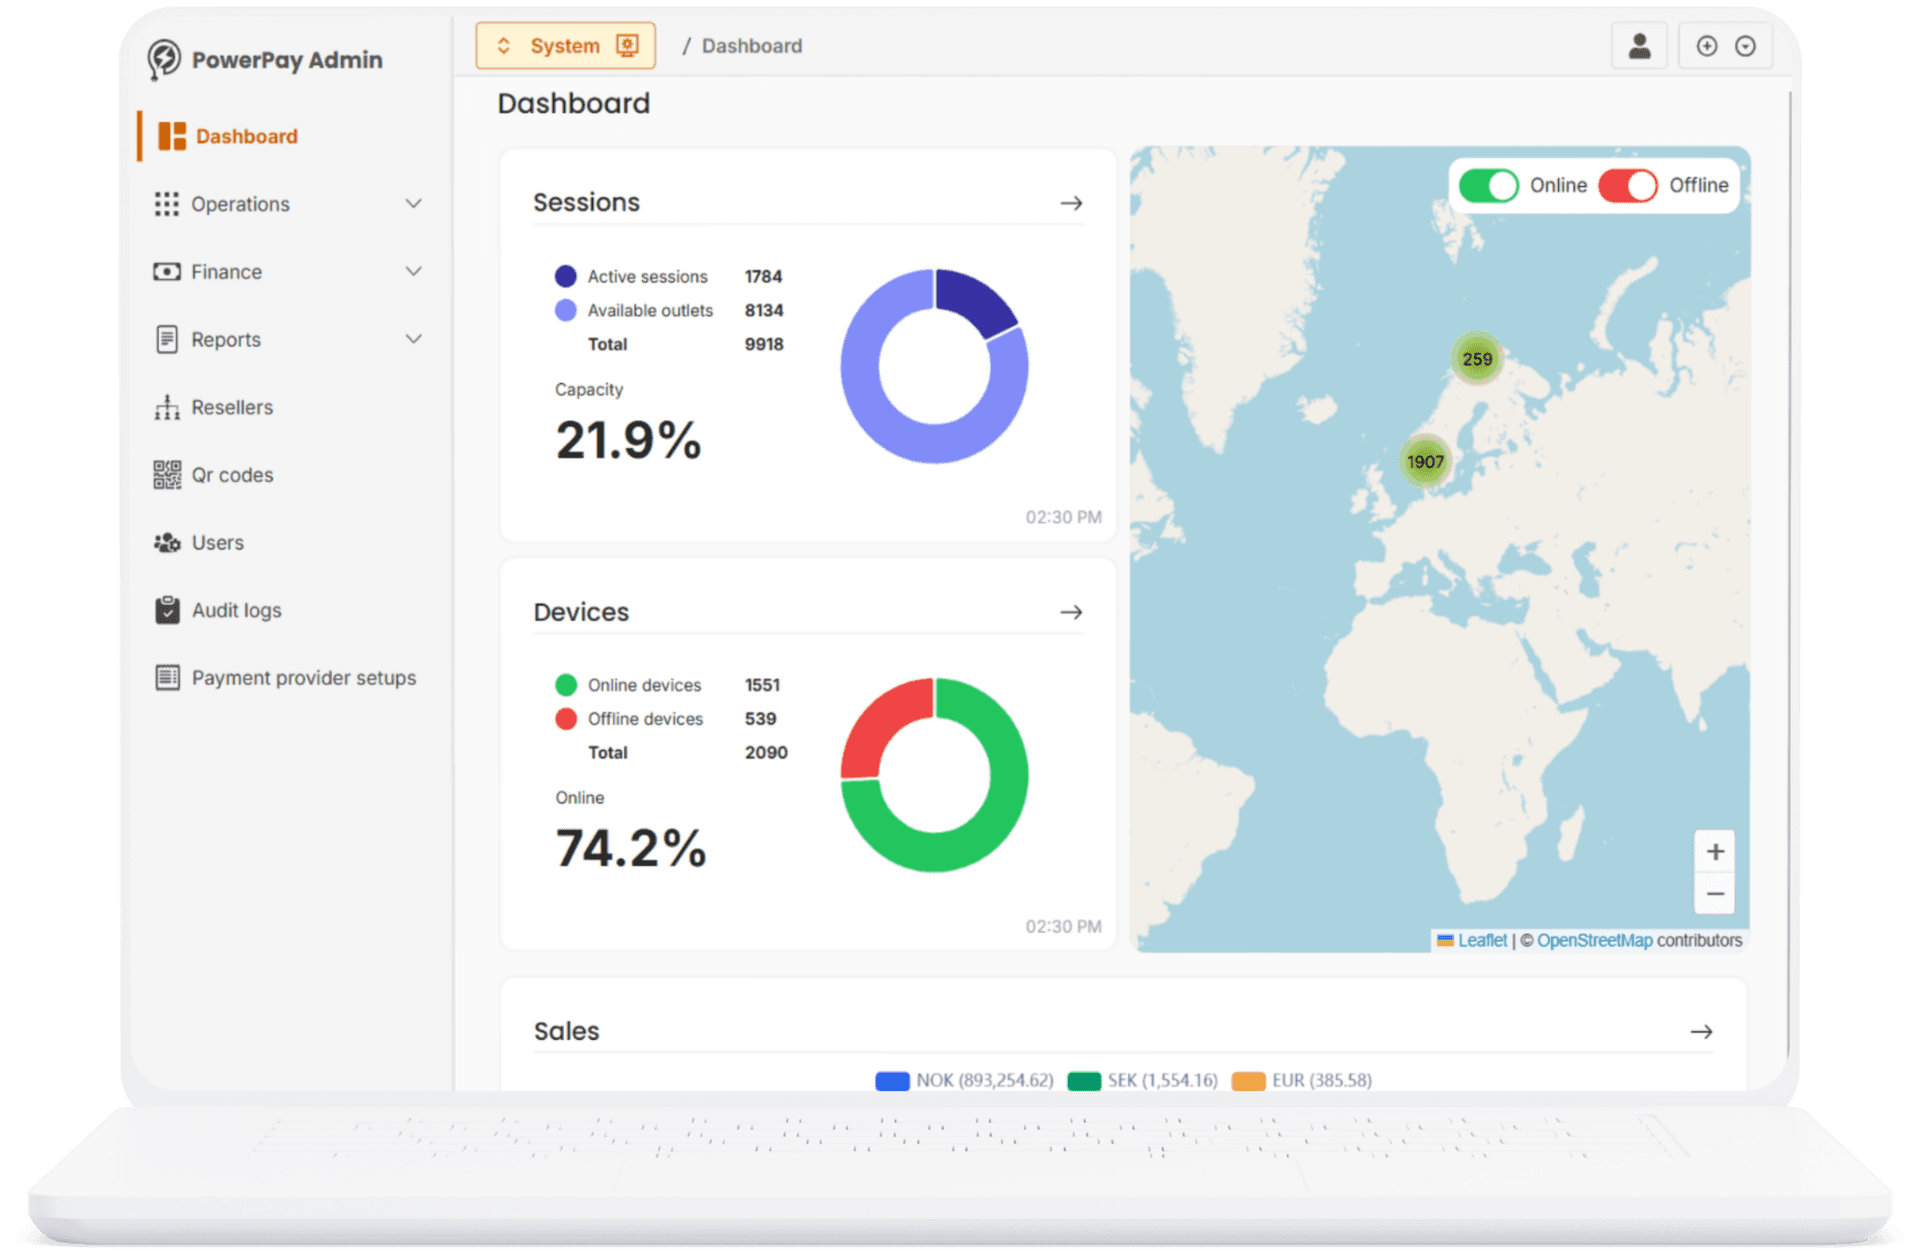Click the Active sessions legend dot
1920x1251 pixels.
point(565,276)
